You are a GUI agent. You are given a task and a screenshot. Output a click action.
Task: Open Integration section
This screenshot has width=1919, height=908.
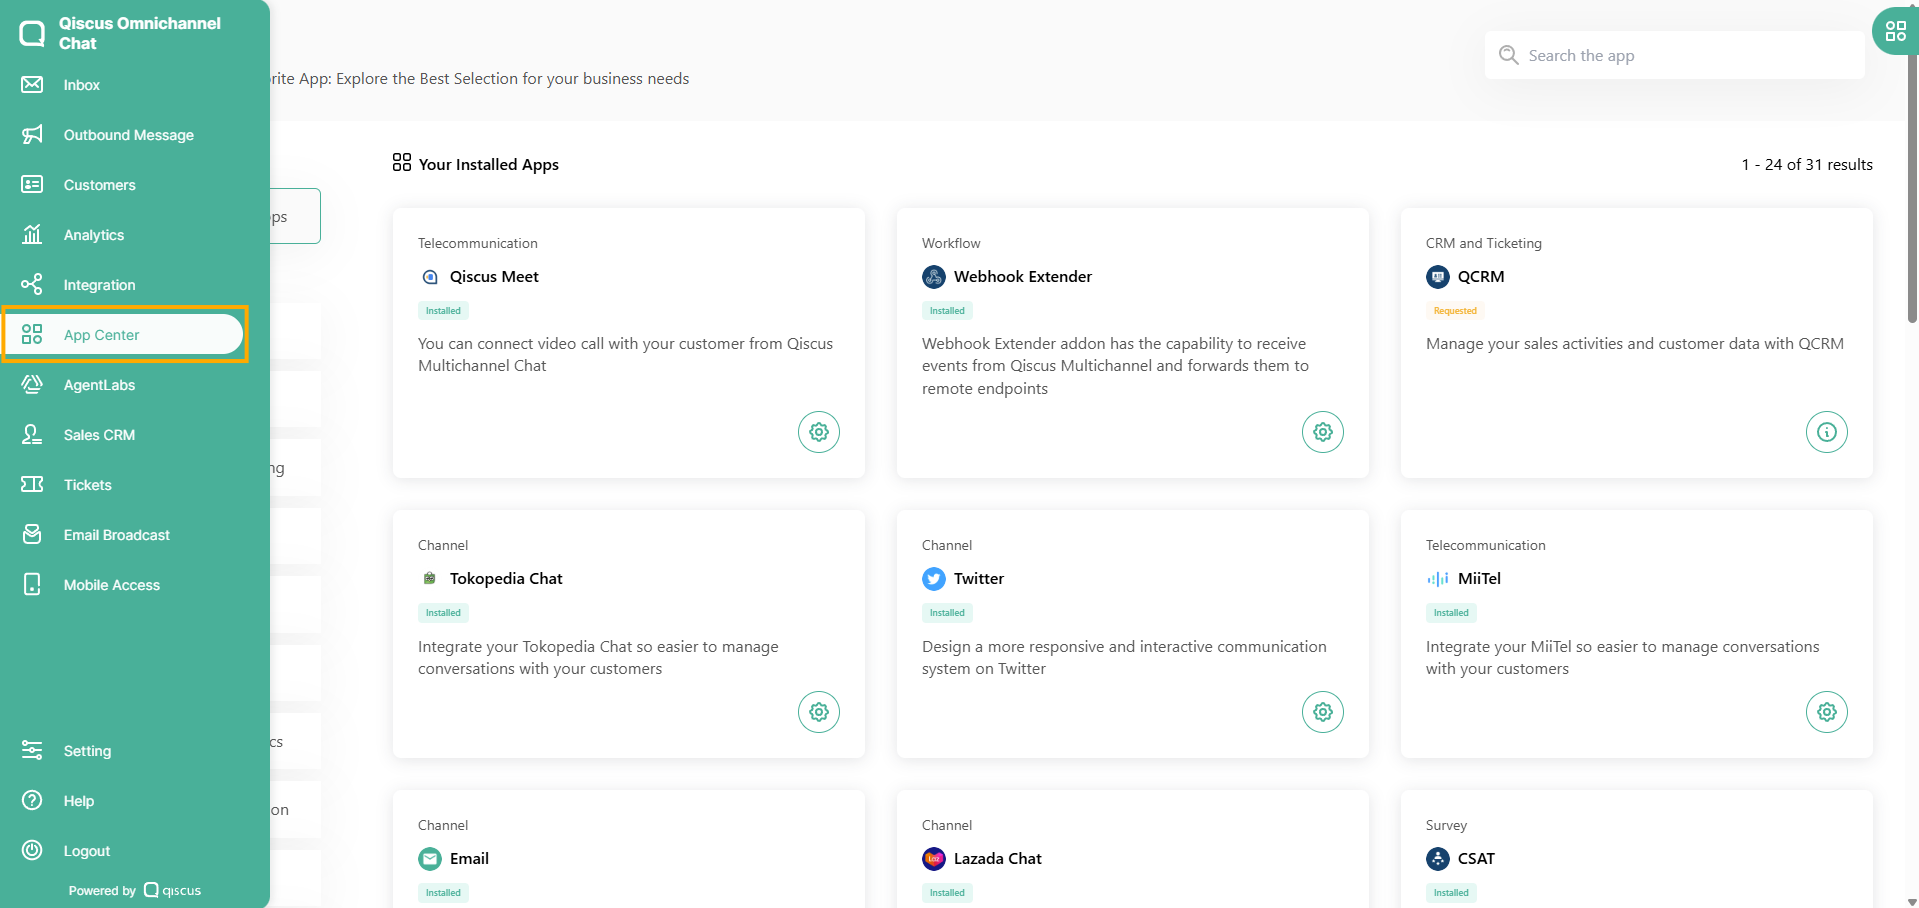click(x=99, y=285)
